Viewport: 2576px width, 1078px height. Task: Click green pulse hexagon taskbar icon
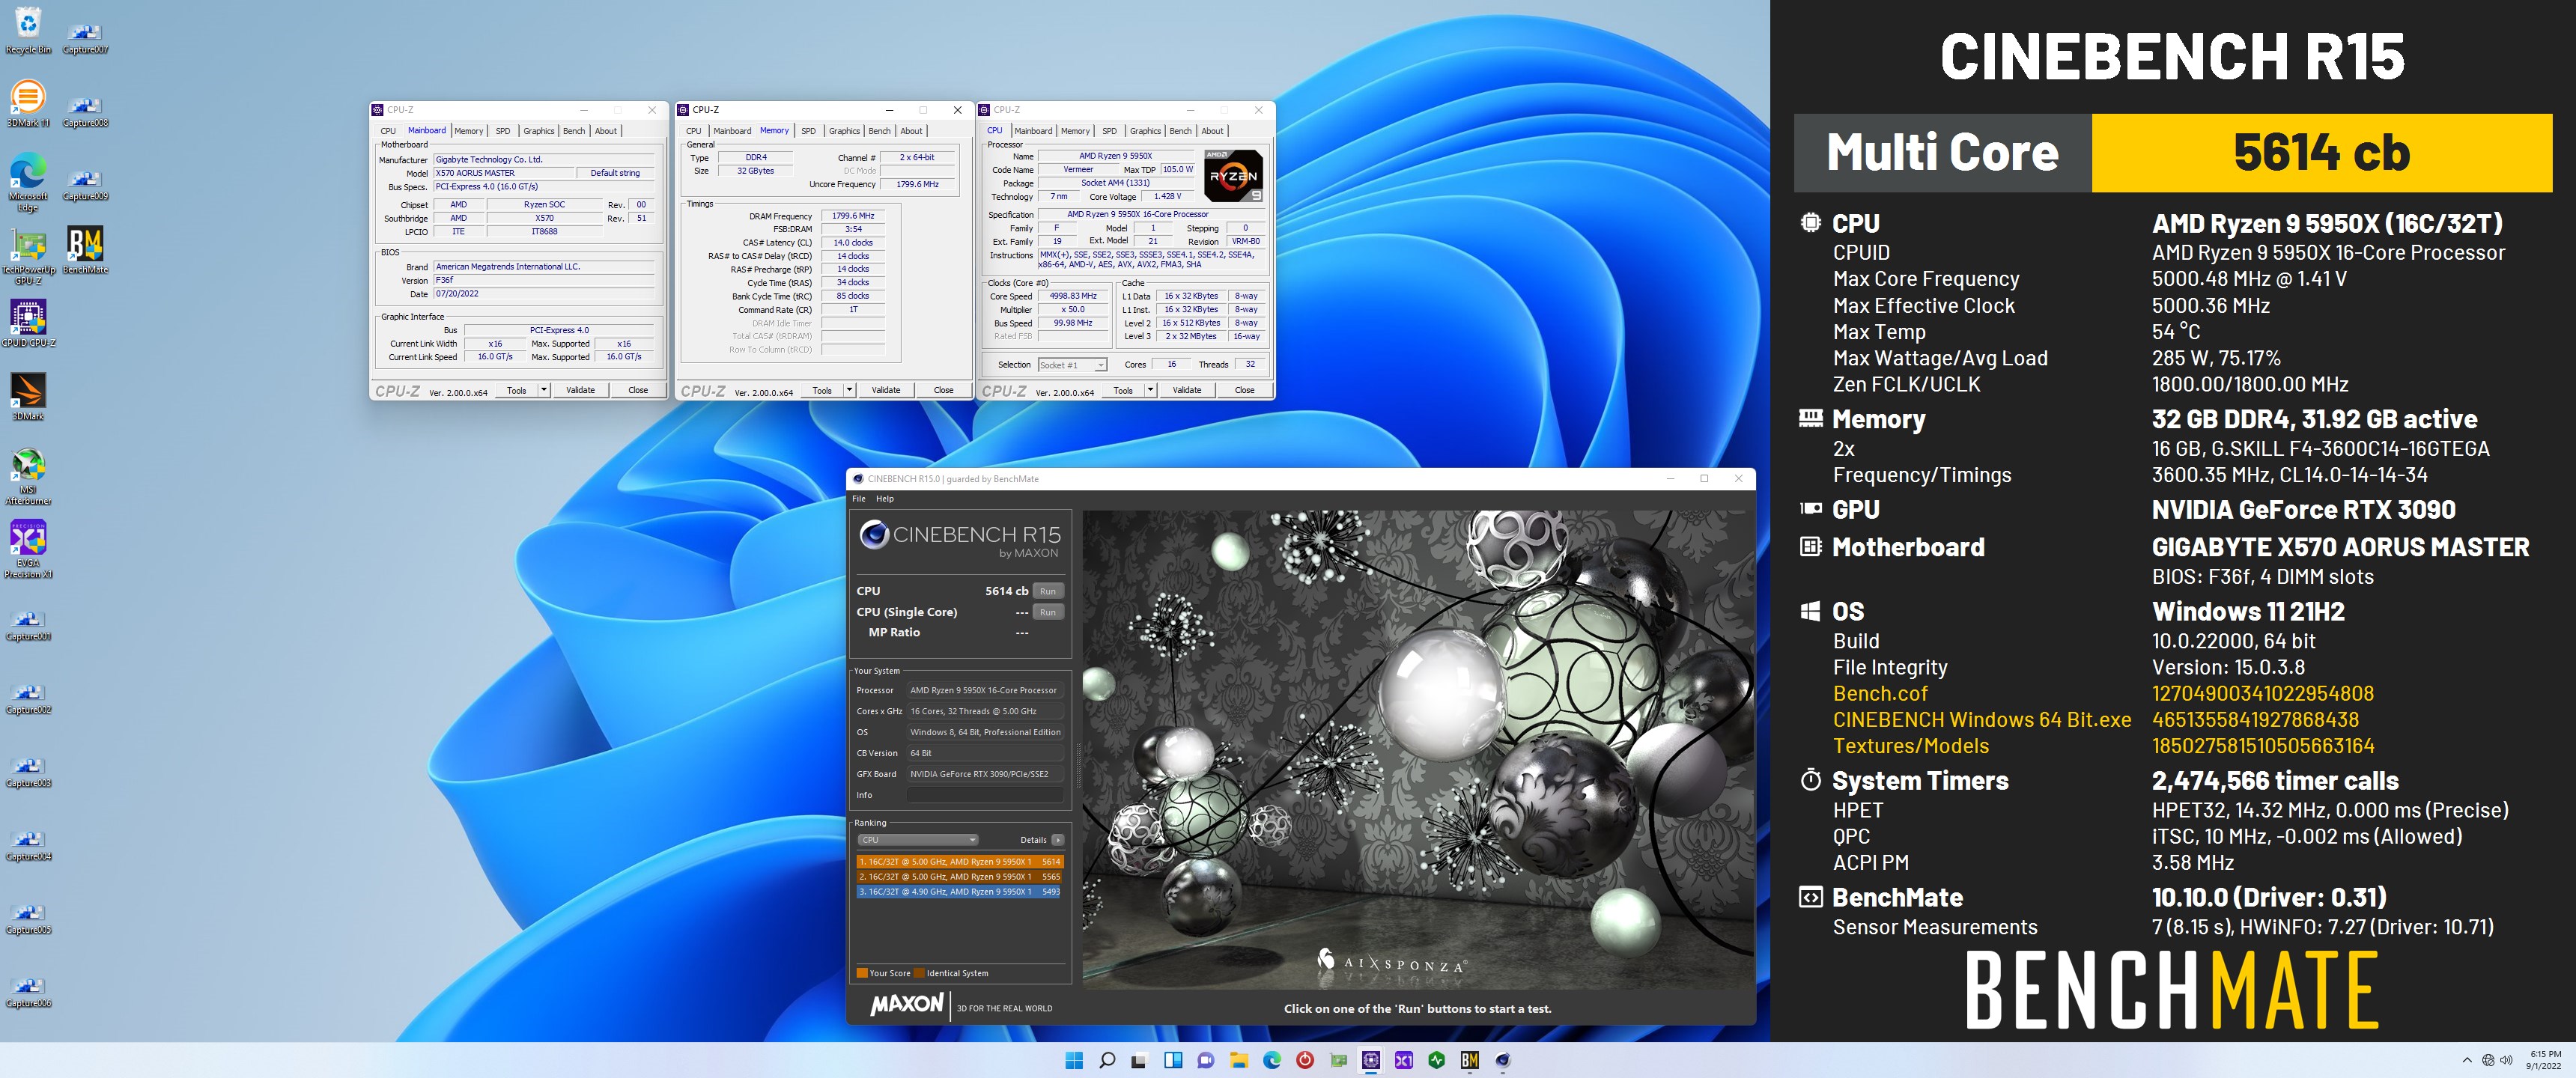(x=1436, y=1060)
